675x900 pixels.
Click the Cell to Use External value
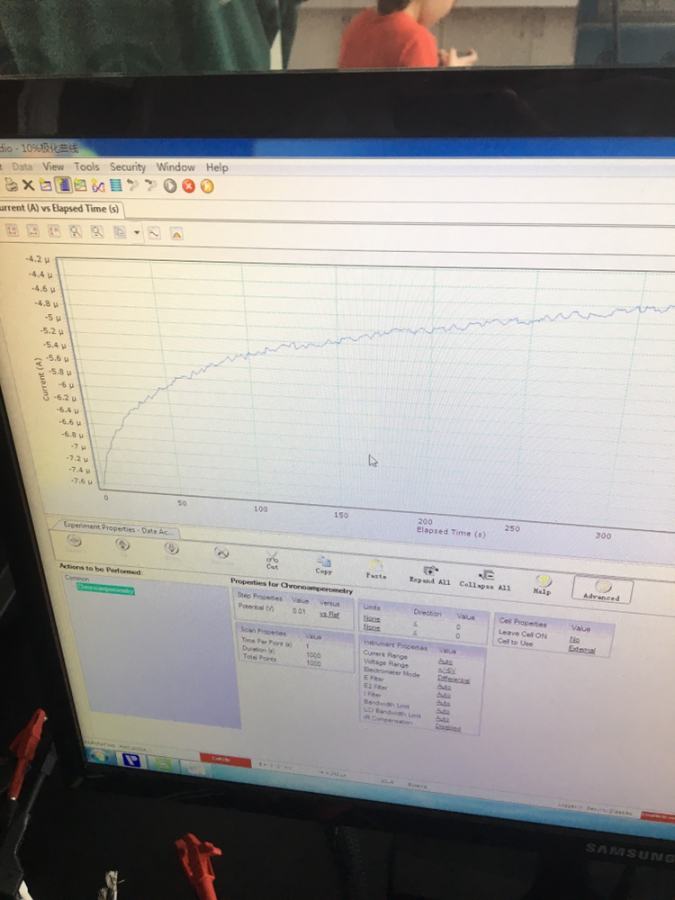(582, 649)
